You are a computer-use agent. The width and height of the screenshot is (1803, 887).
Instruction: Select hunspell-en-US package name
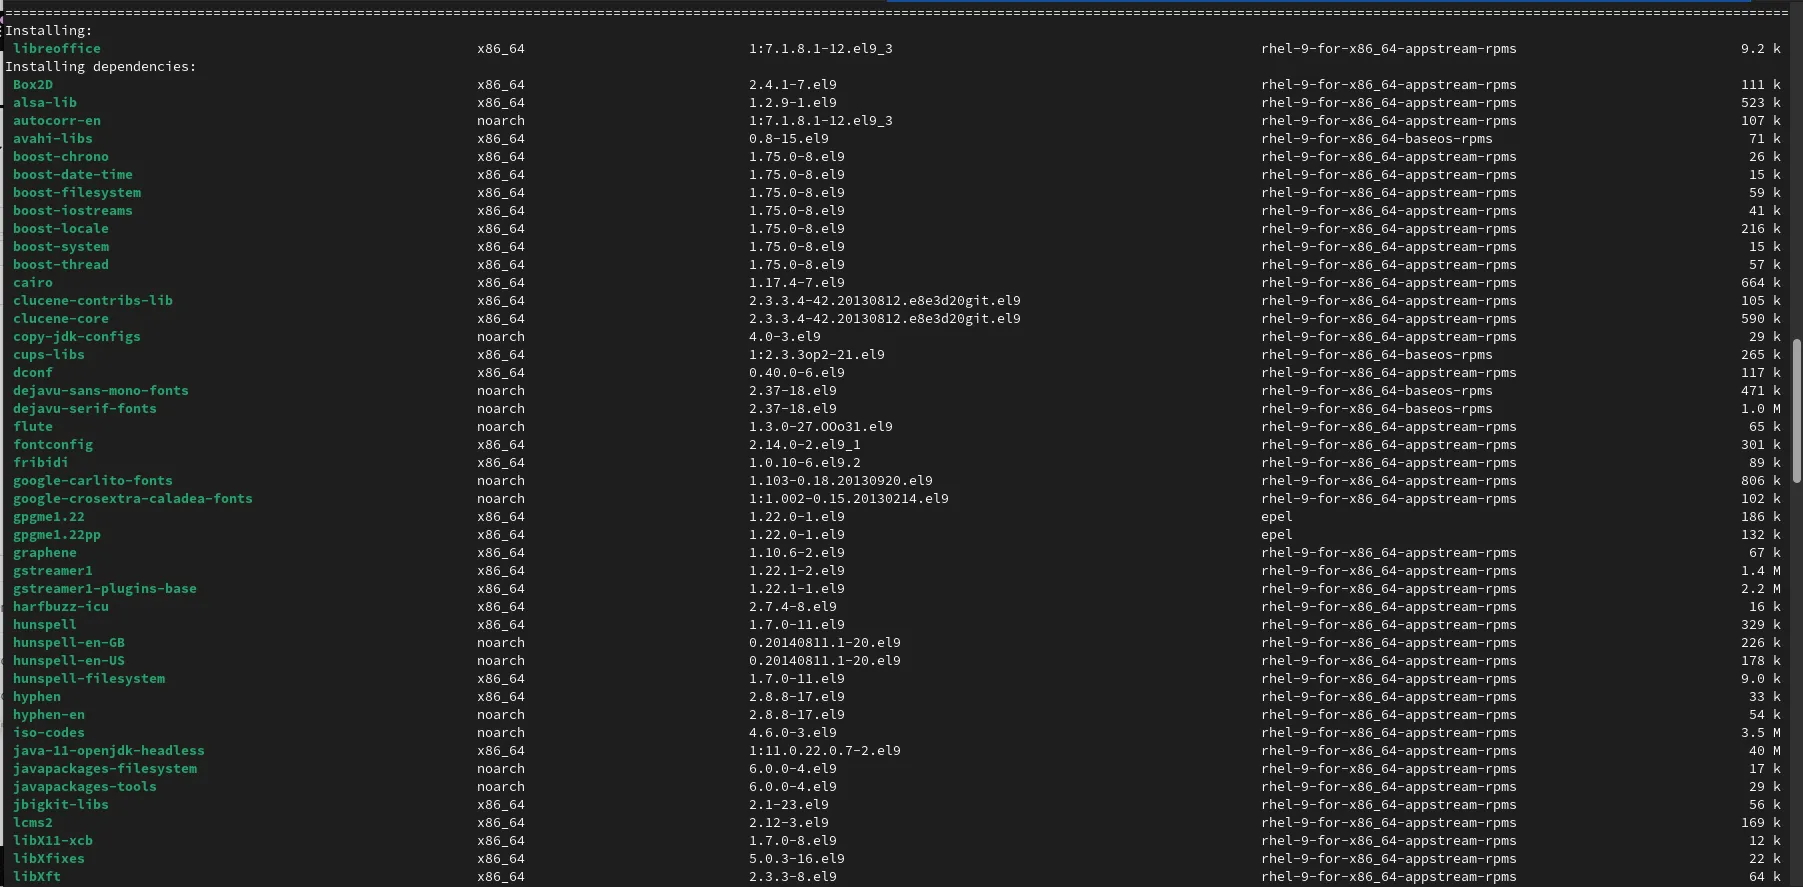point(69,660)
